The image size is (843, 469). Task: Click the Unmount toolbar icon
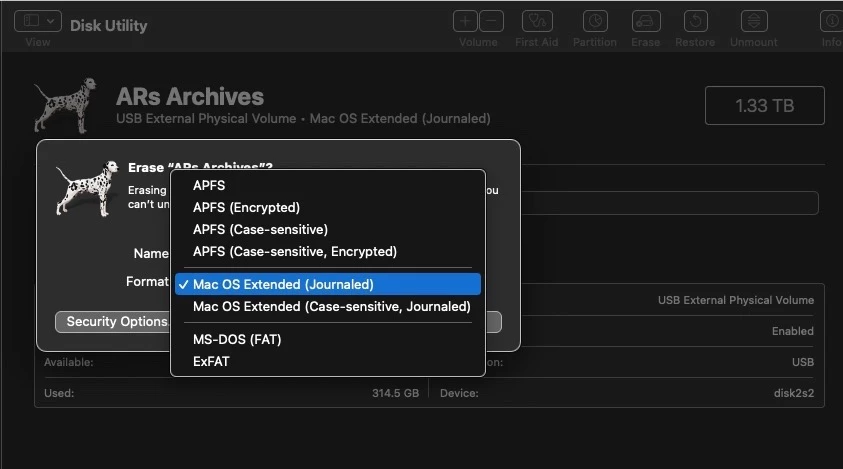(754, 21)
